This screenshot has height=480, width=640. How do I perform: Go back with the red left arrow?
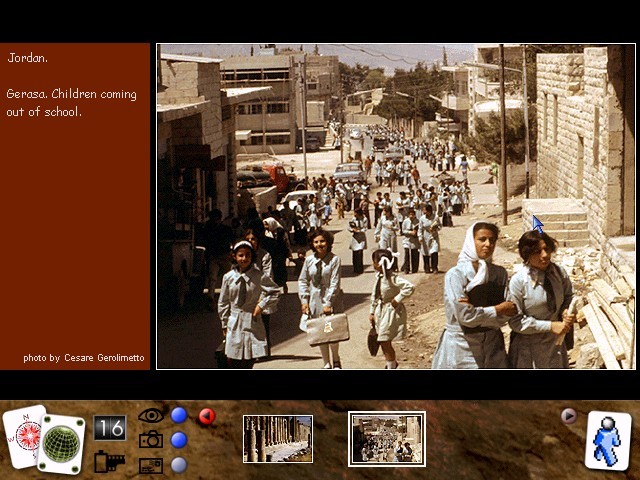(207, 416)
